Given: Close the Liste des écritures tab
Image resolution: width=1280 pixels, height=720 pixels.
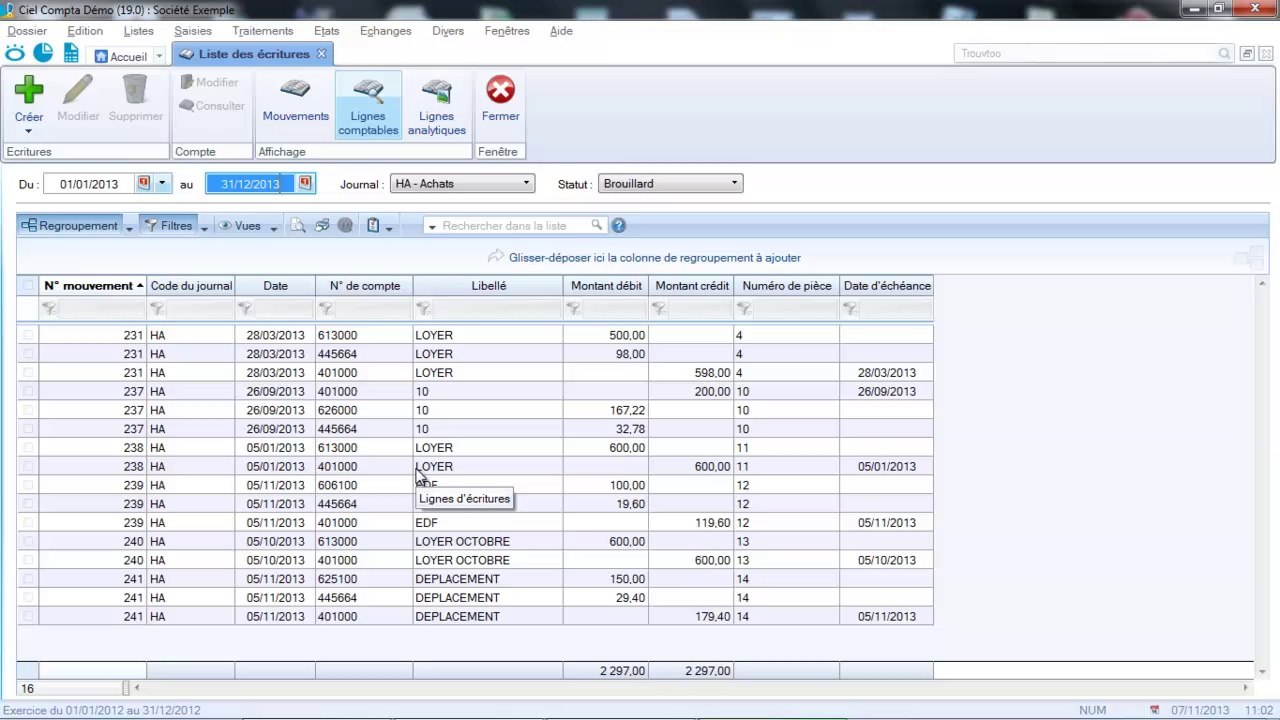Looking at the screenshot, I should tap(321, 54).
